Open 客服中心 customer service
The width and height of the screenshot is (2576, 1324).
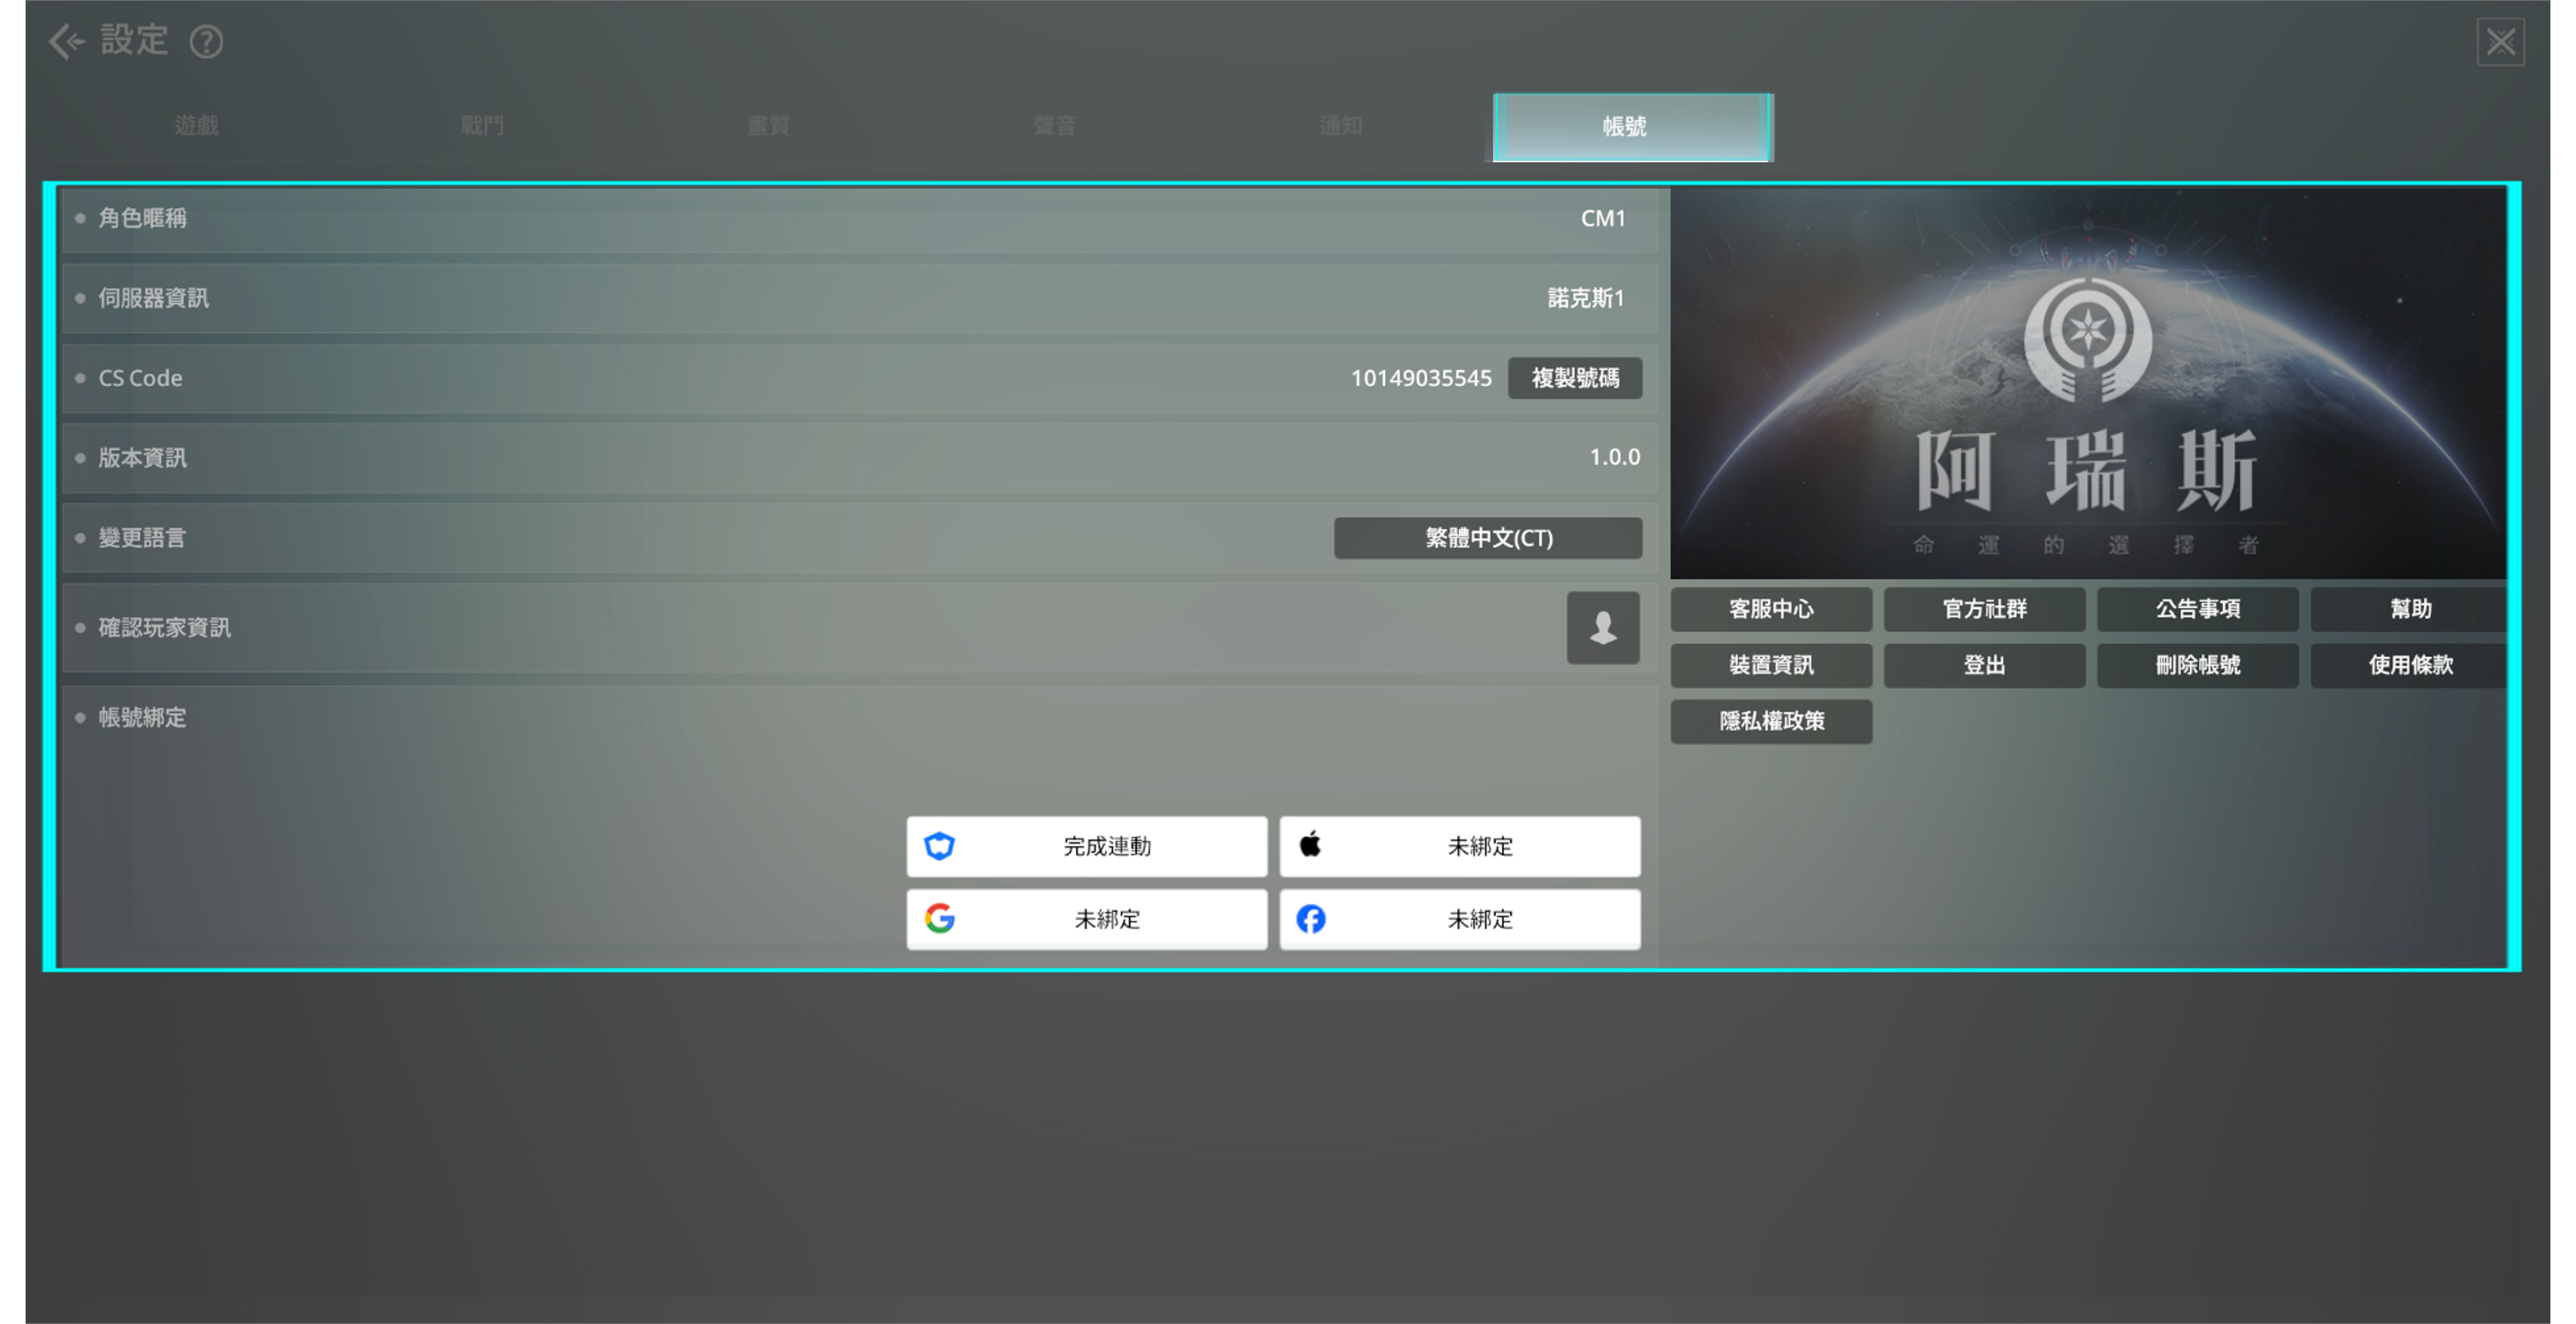click(x=1771, y=609)
